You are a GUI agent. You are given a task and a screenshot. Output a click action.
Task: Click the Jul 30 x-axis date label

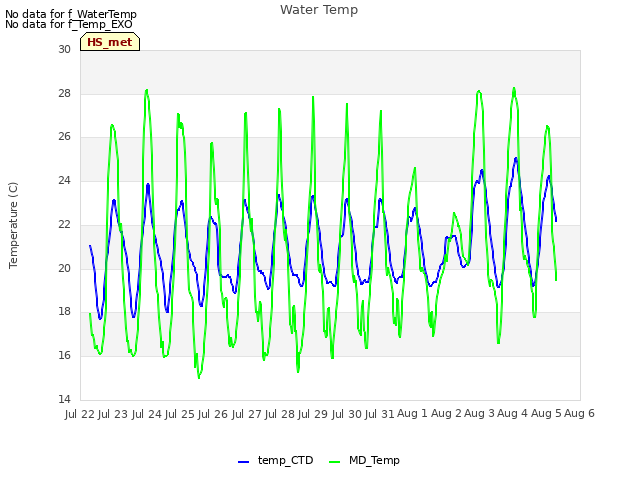[347, 414]
